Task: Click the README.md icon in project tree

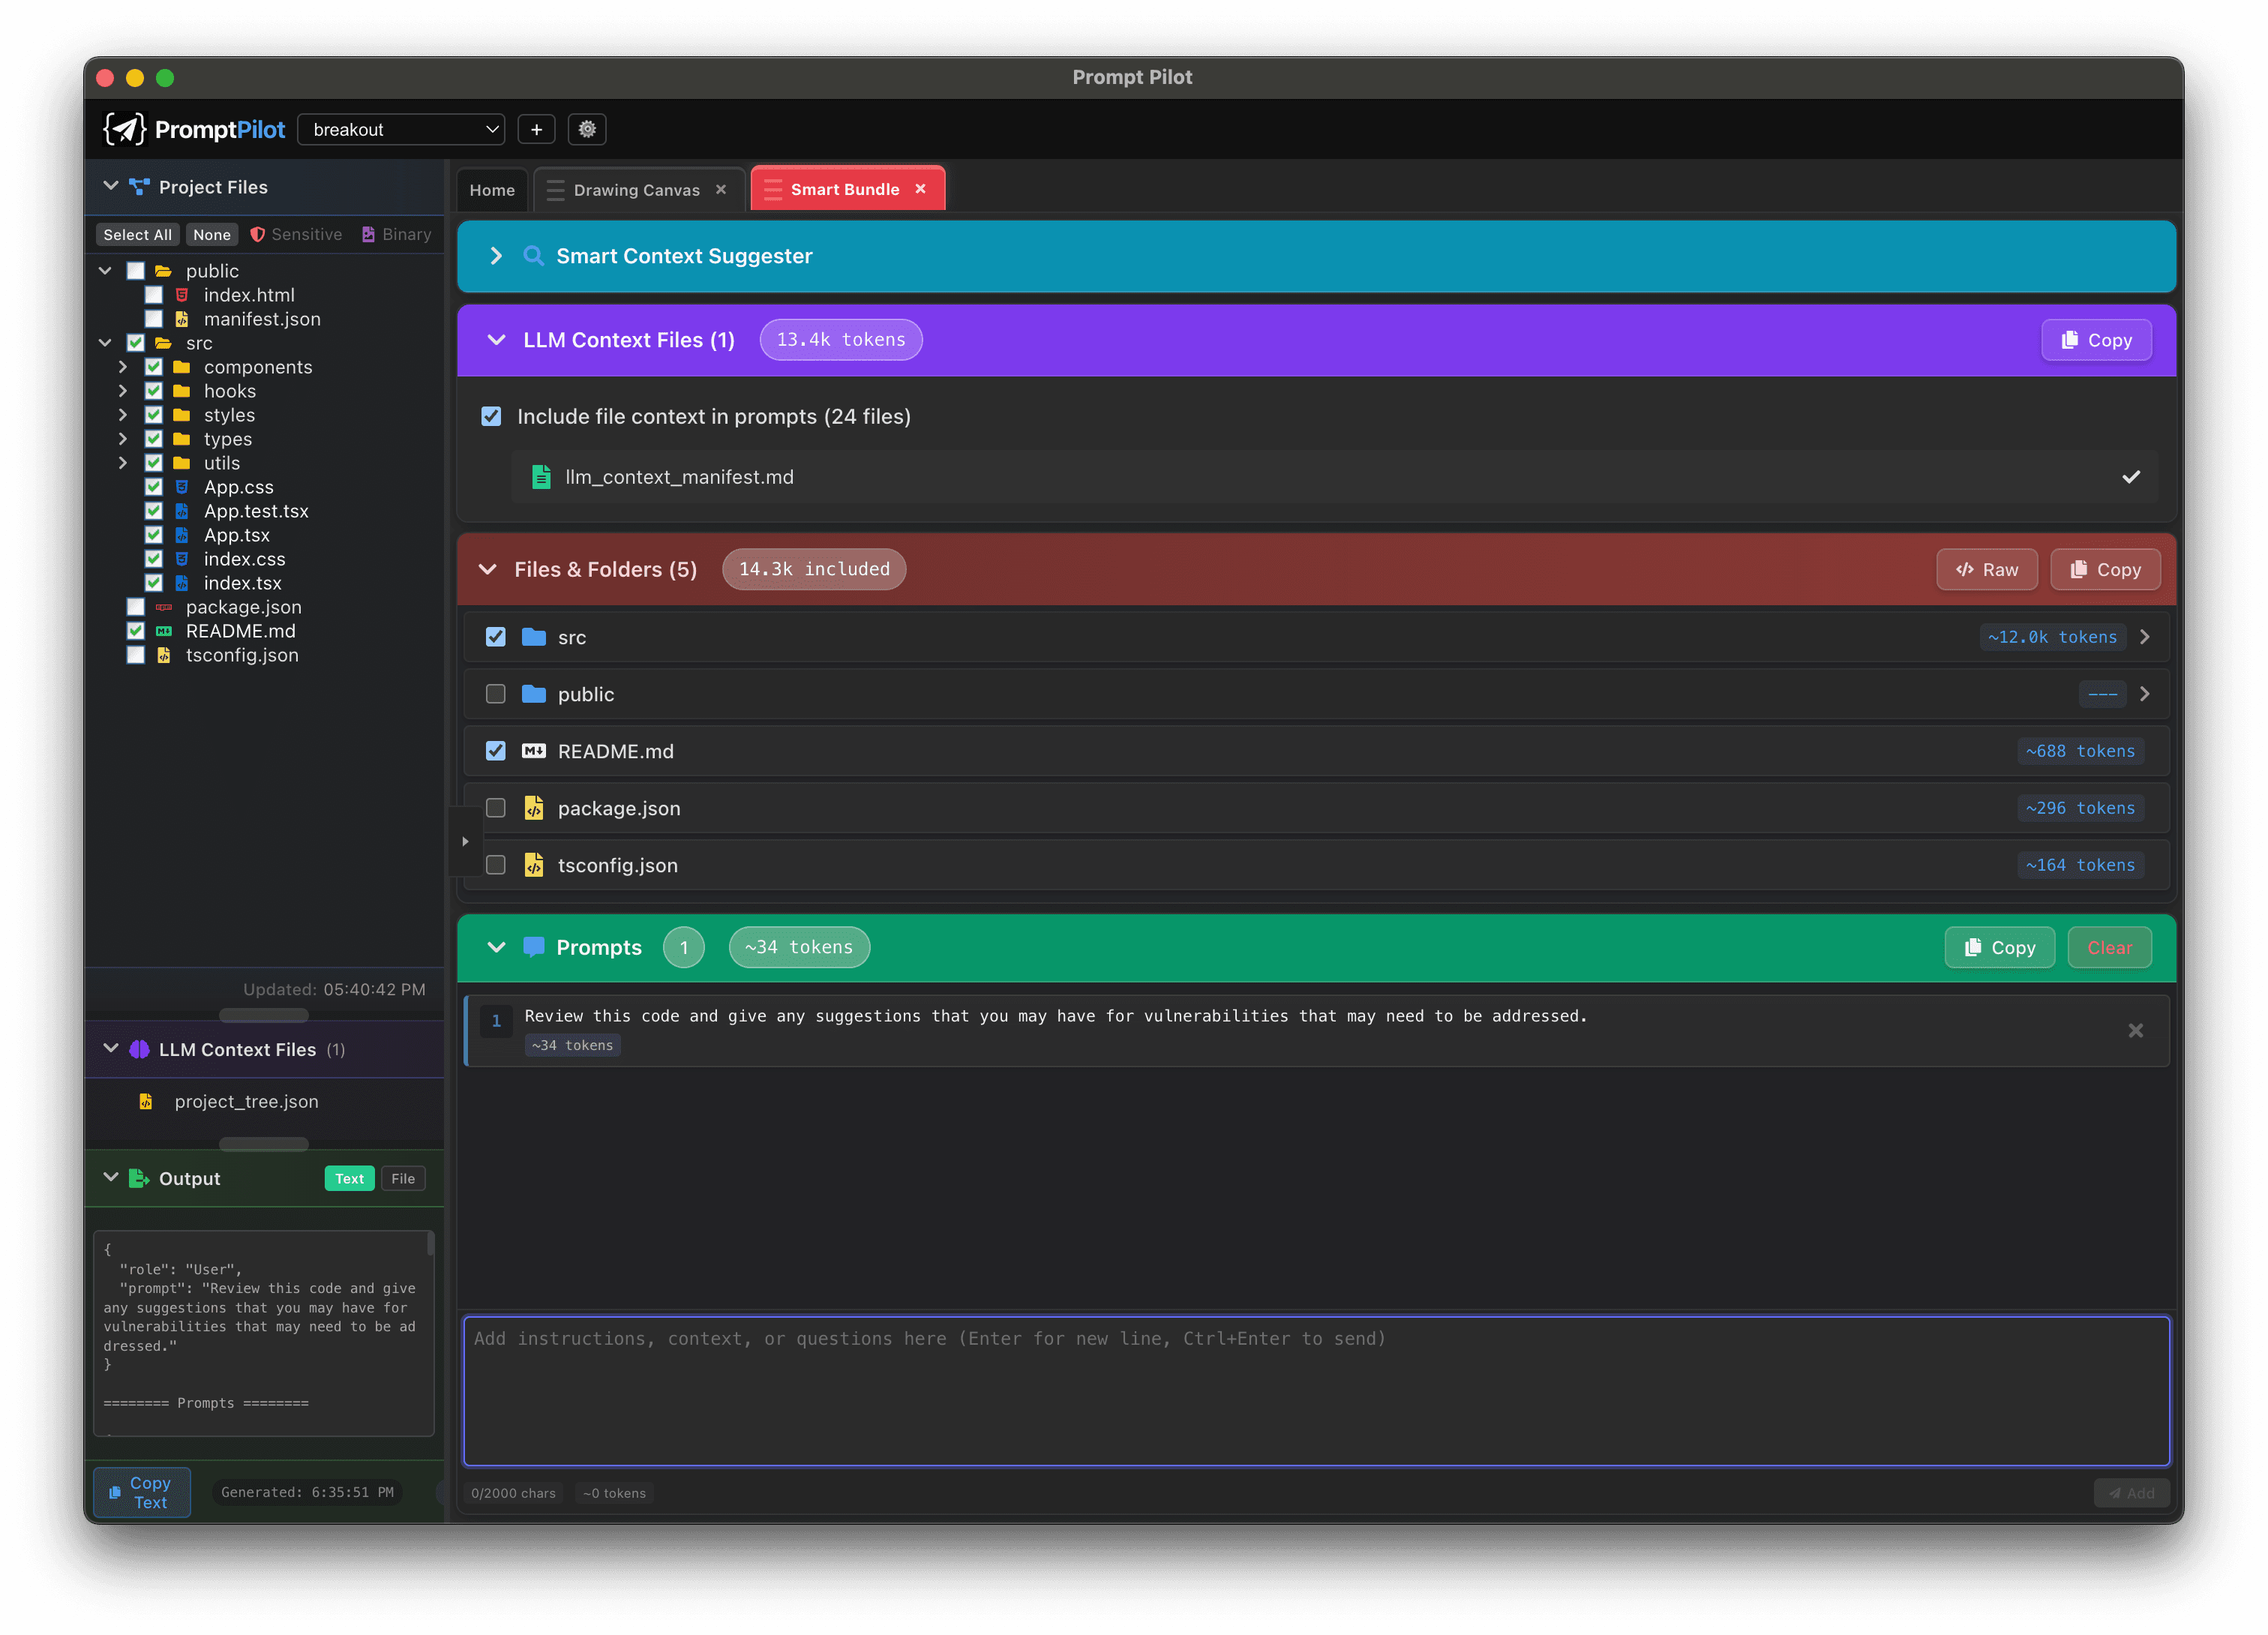Action: [x=164, y=631]
